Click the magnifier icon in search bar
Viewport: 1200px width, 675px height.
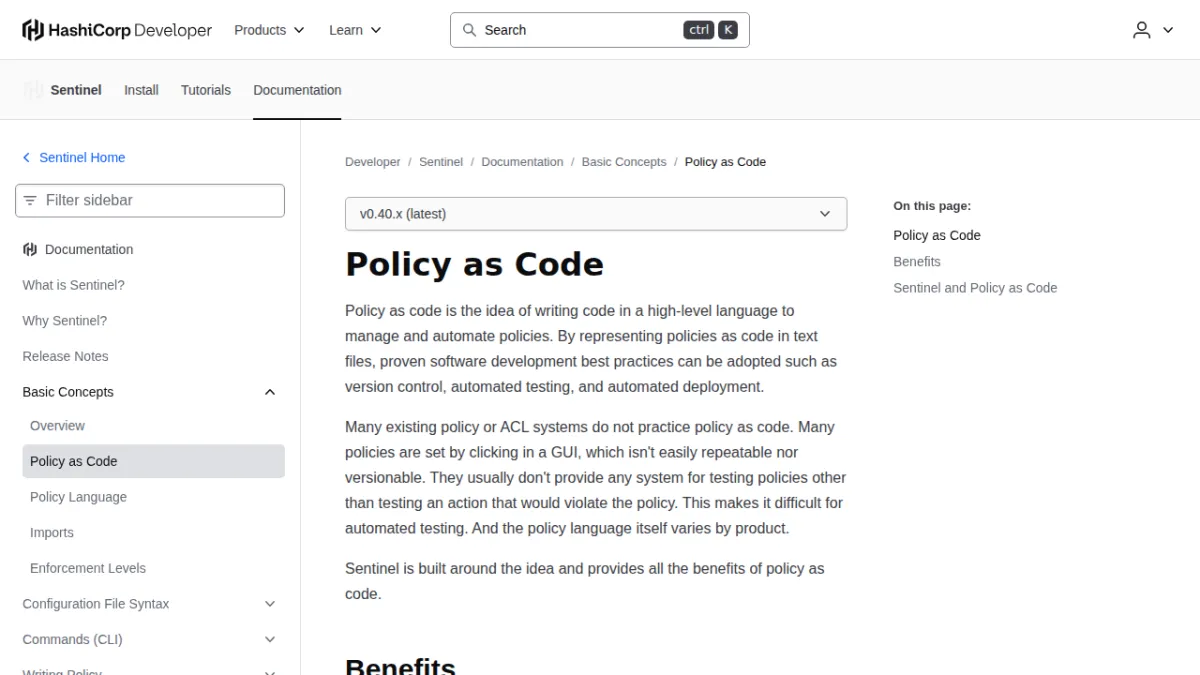469,30
